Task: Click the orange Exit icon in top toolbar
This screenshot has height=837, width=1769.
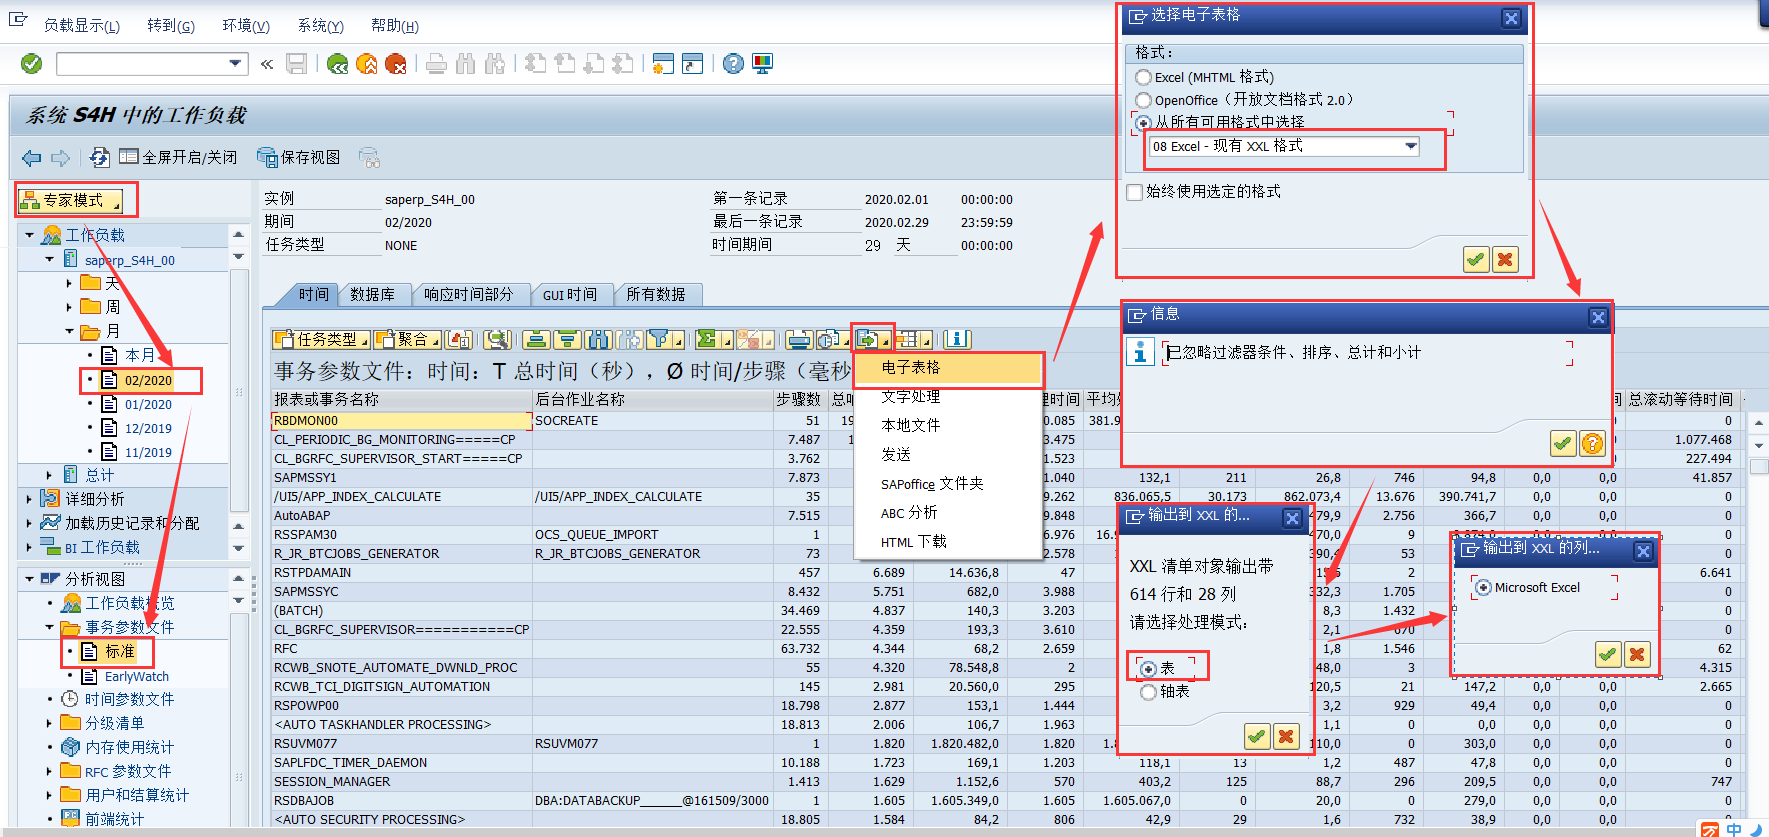Action: click(x=367, y=64)
